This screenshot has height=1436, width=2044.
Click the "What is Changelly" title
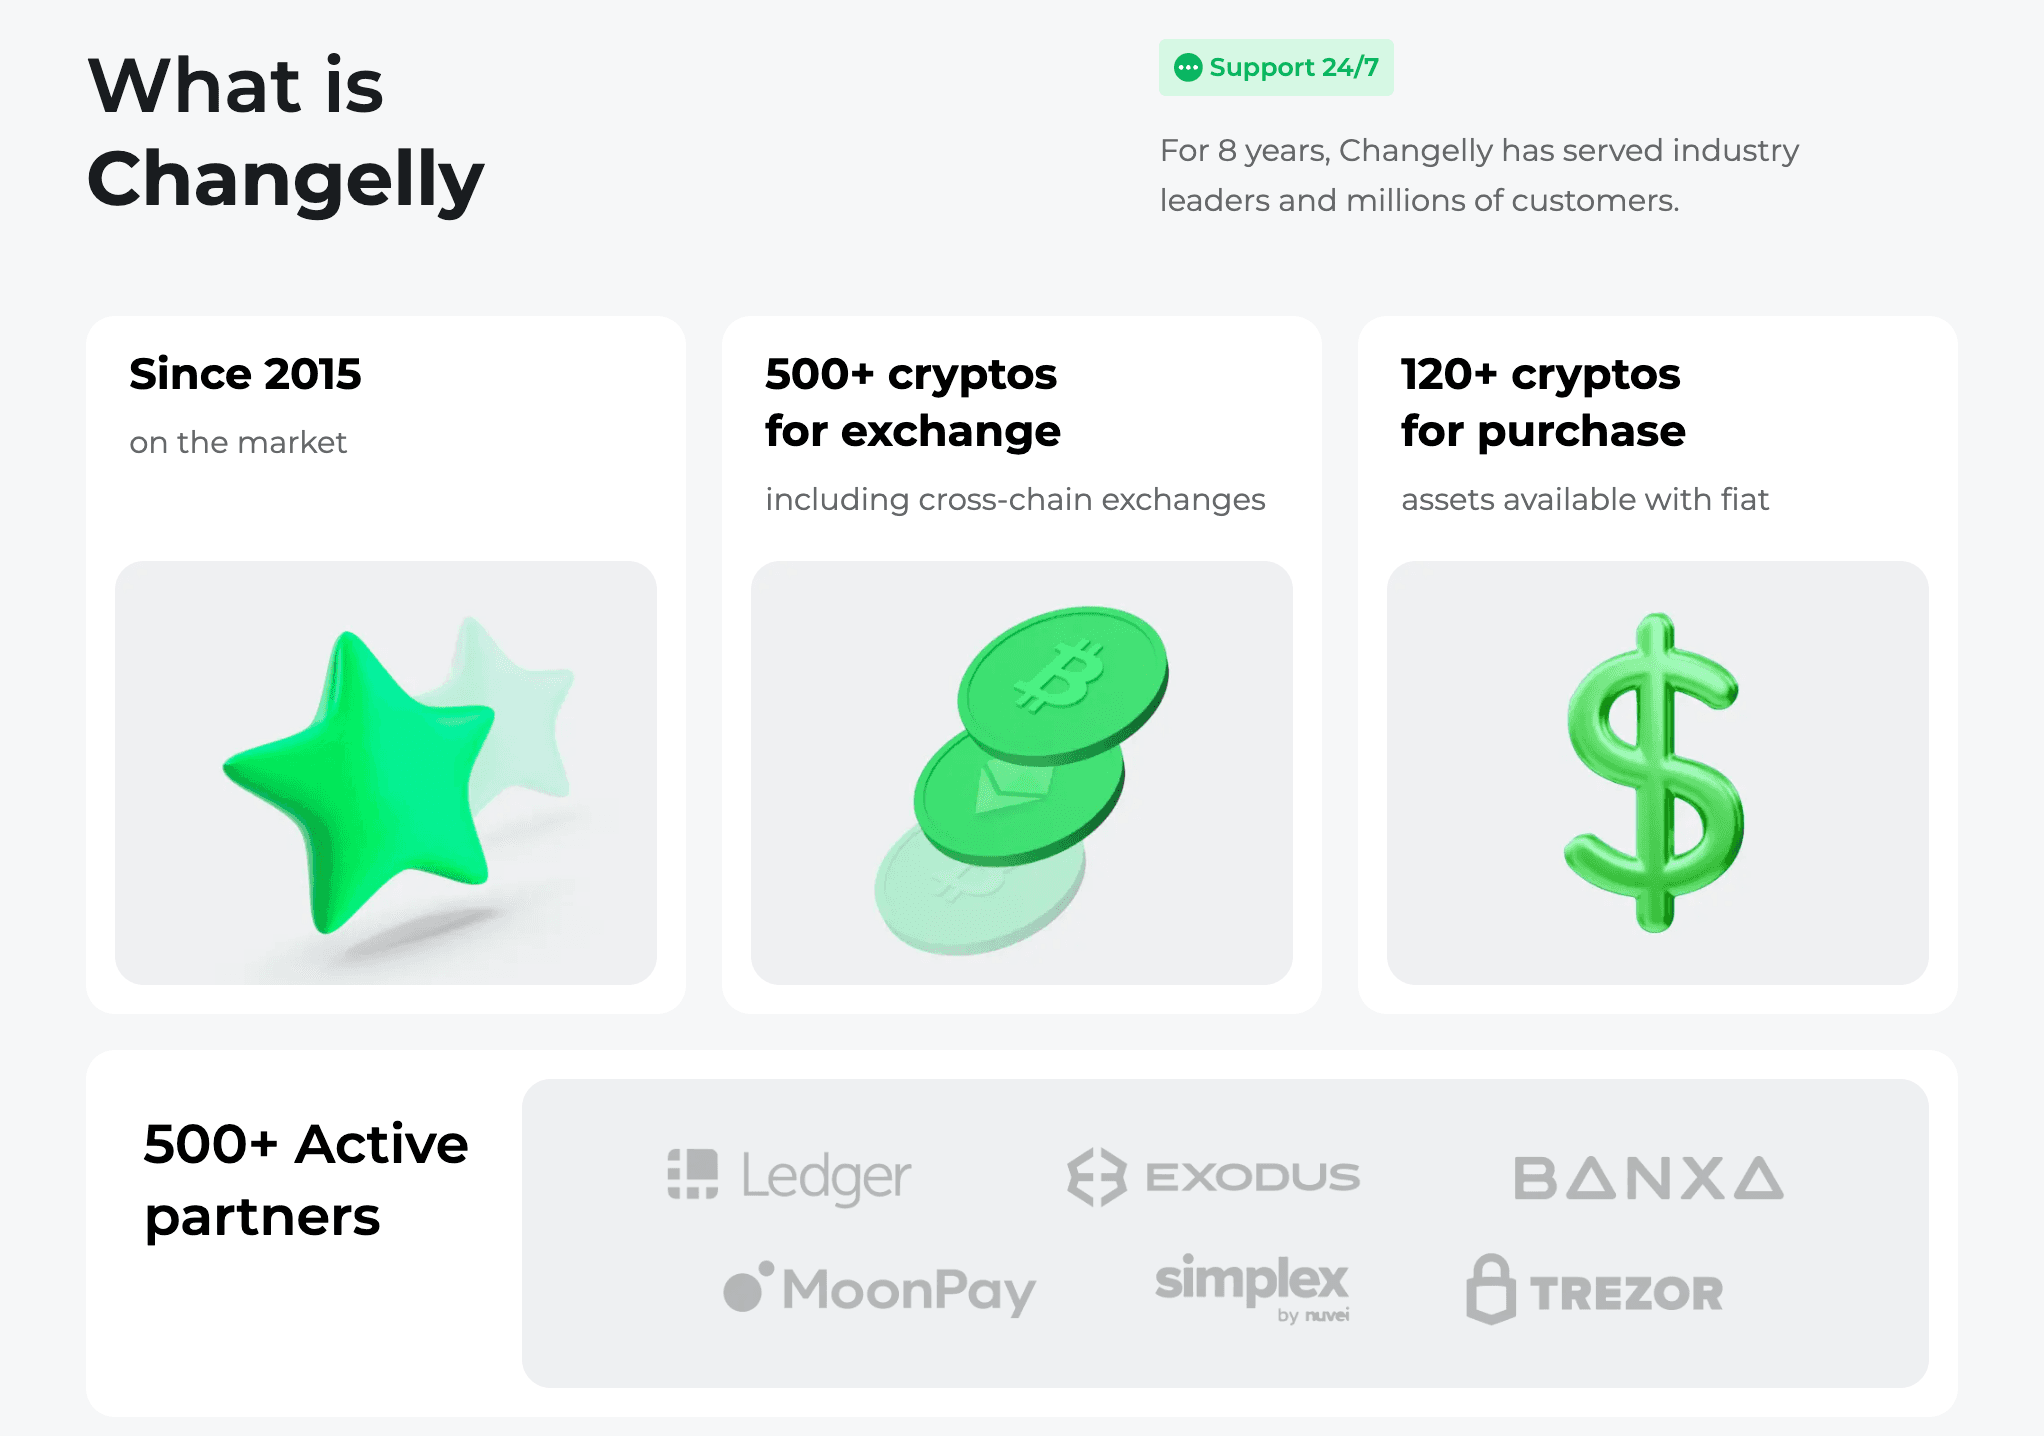tap(285, 132)
